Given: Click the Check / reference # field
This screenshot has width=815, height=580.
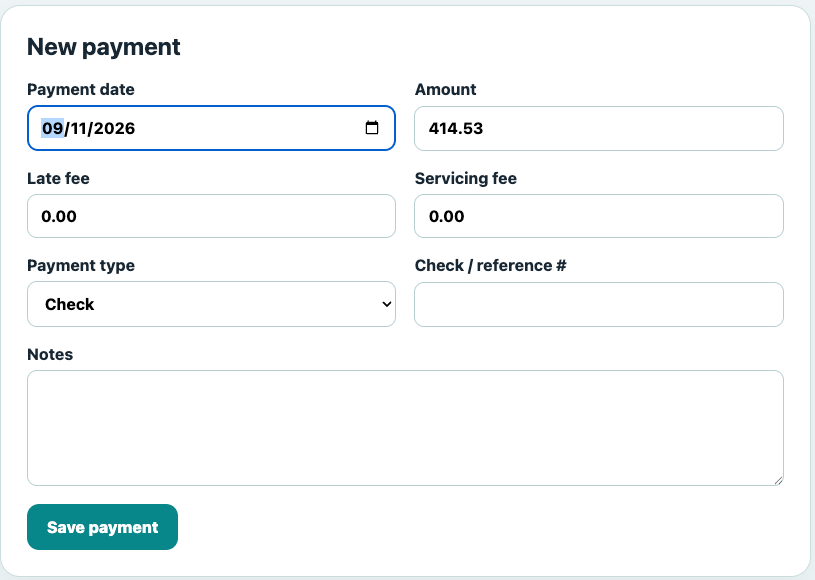Looking at the screenshot, I should click(599, 305).
